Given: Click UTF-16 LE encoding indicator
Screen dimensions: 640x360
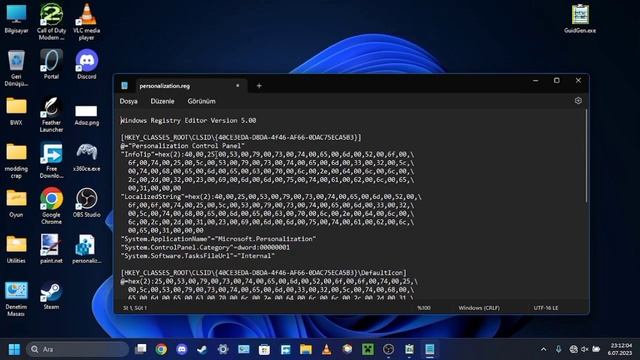Looking at the screenshot, I should pyautogui.click(x=546, y=308).
